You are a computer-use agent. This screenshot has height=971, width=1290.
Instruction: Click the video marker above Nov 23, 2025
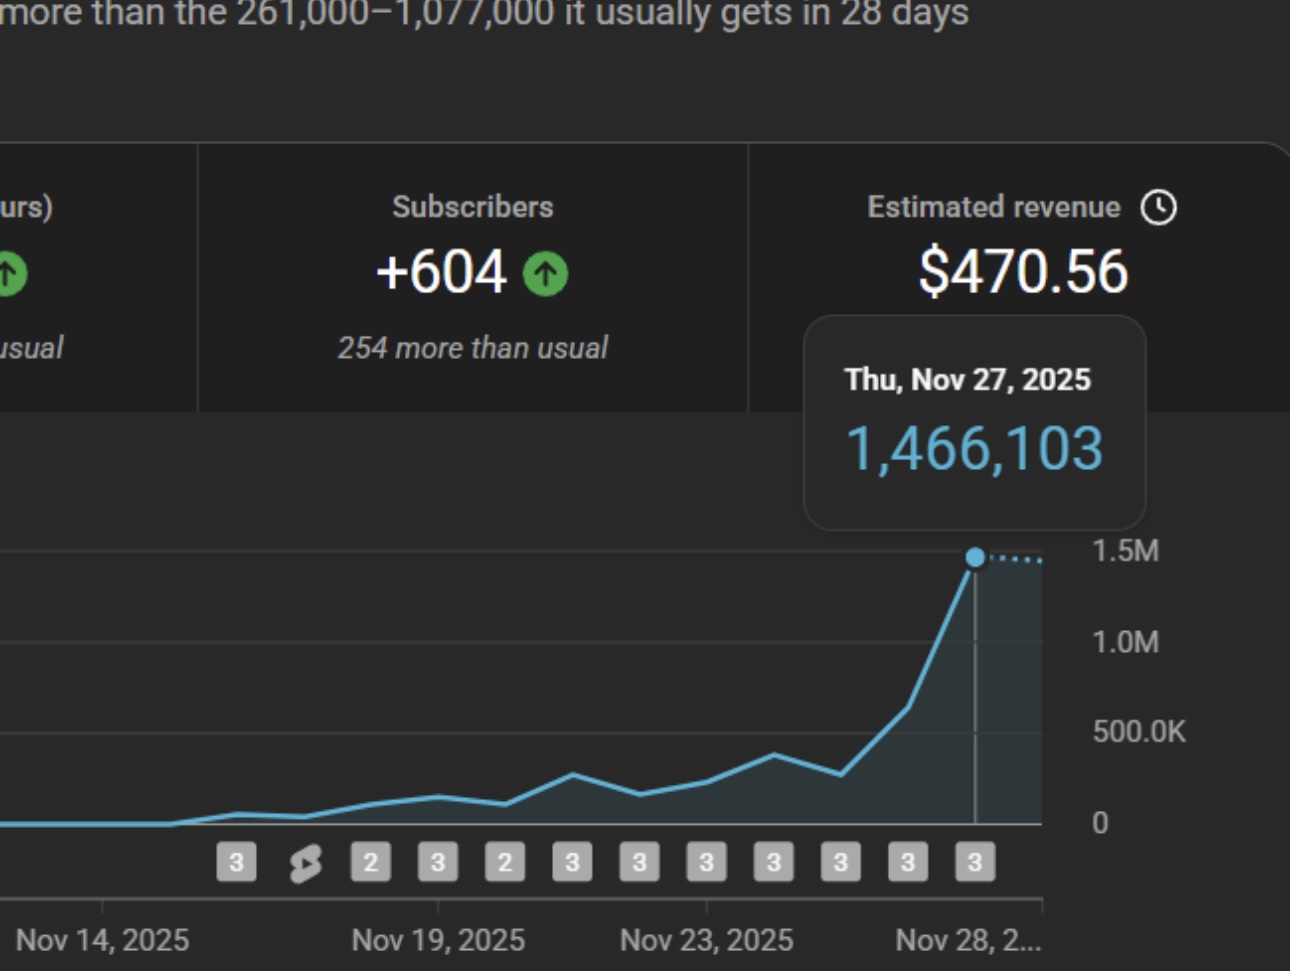706,862
